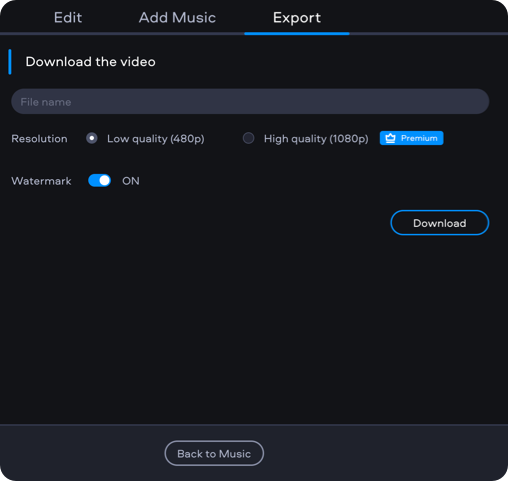Click the Resolution label
This screenshot has height=481, width=508.
pyautogui.click(x=39, y=139)
